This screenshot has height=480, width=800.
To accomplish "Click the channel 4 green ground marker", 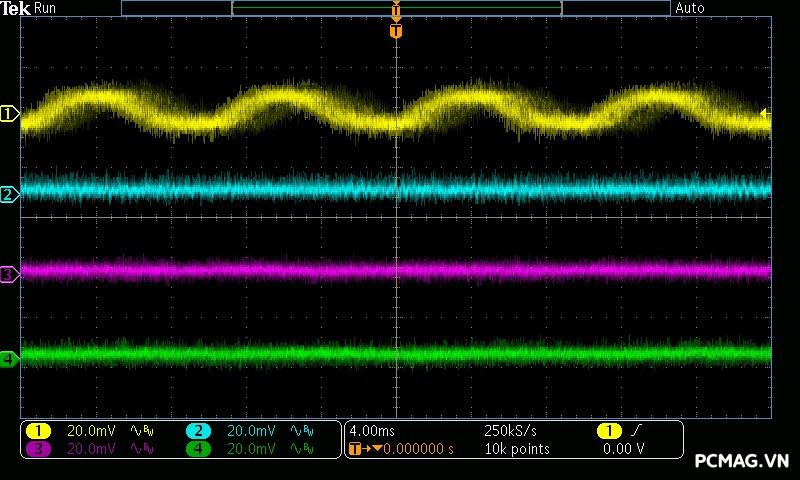I will coord(9,359).
